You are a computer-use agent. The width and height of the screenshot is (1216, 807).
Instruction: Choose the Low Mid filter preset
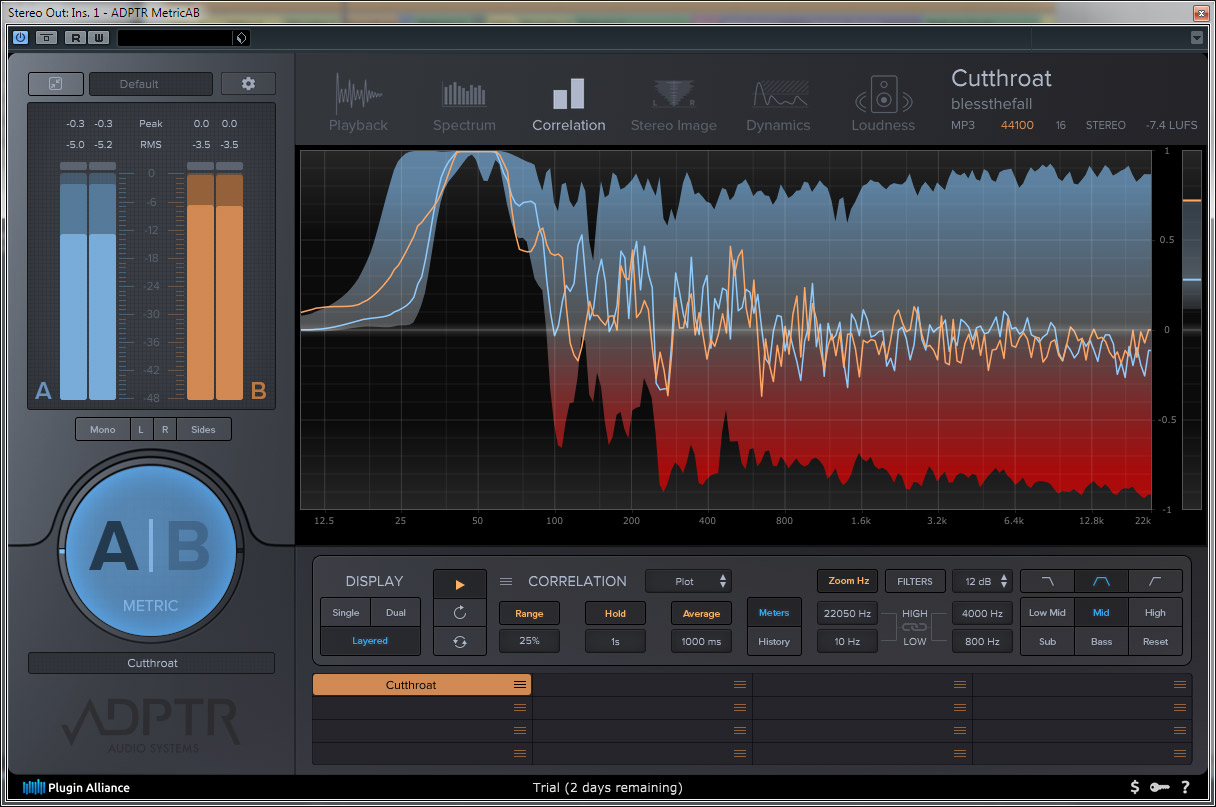1047,613
